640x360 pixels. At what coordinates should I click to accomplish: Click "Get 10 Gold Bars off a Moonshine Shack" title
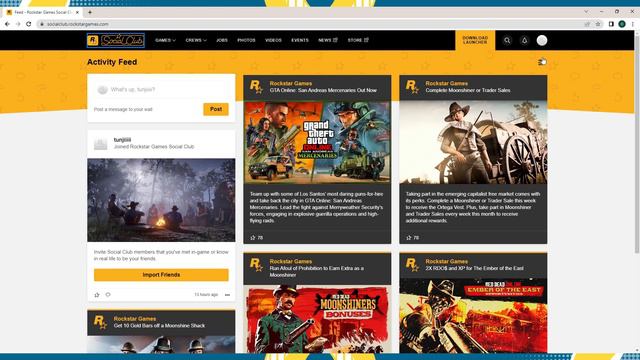(x=160, y=326)
